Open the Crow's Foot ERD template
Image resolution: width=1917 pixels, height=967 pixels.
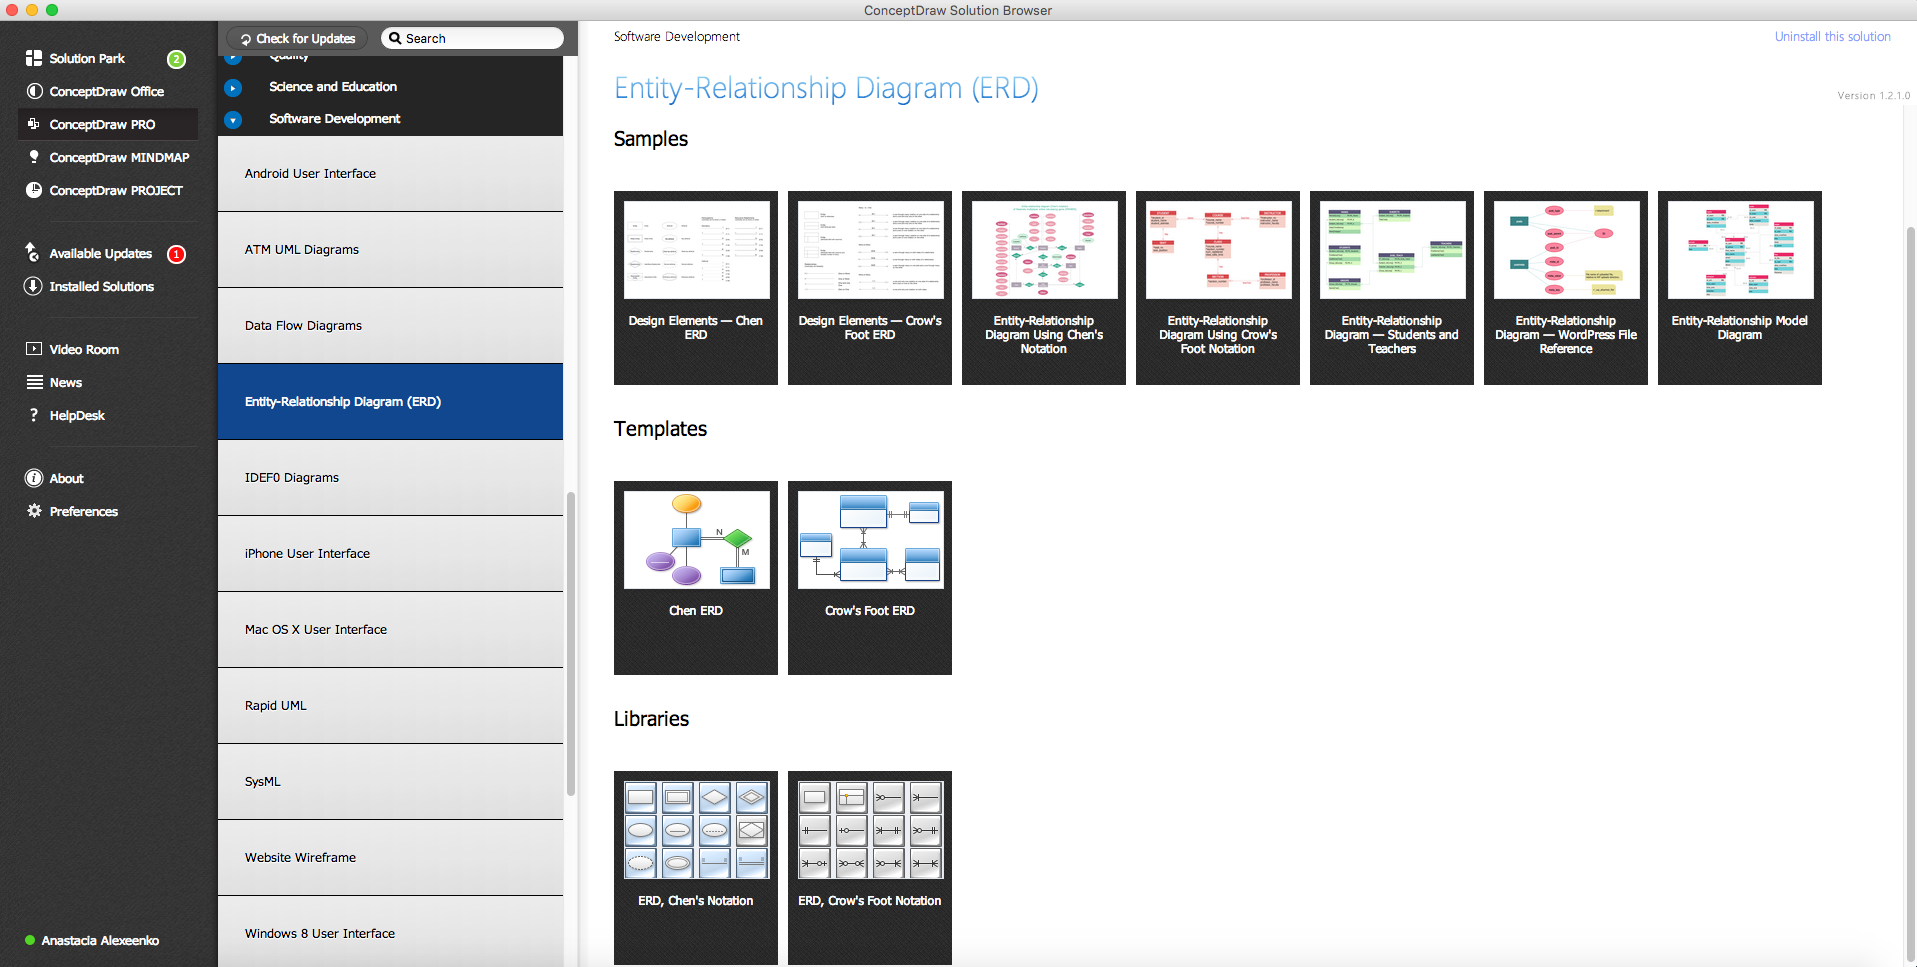[x=870, y=578]
